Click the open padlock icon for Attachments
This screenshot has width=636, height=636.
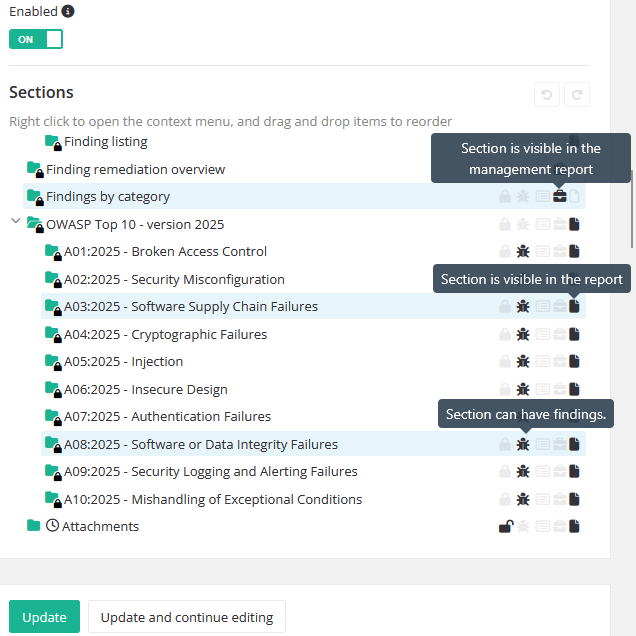coord(505,527)
